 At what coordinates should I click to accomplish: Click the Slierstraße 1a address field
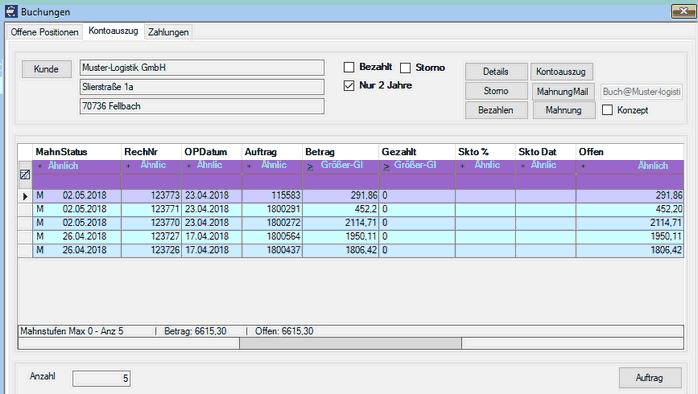click(x=202, y=87)
